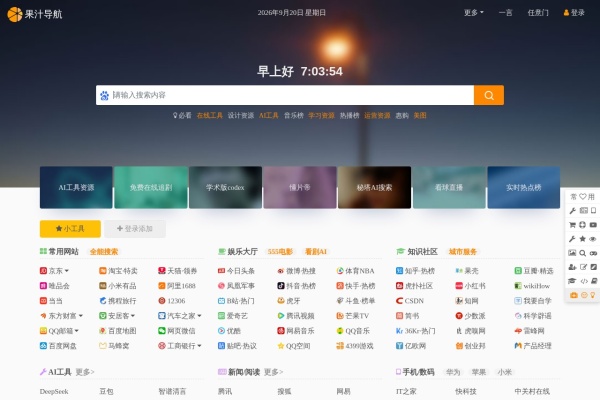Click the sidebar video player icon
The height and width of the screenshot is (400, 600).
[x=593, y=225]
